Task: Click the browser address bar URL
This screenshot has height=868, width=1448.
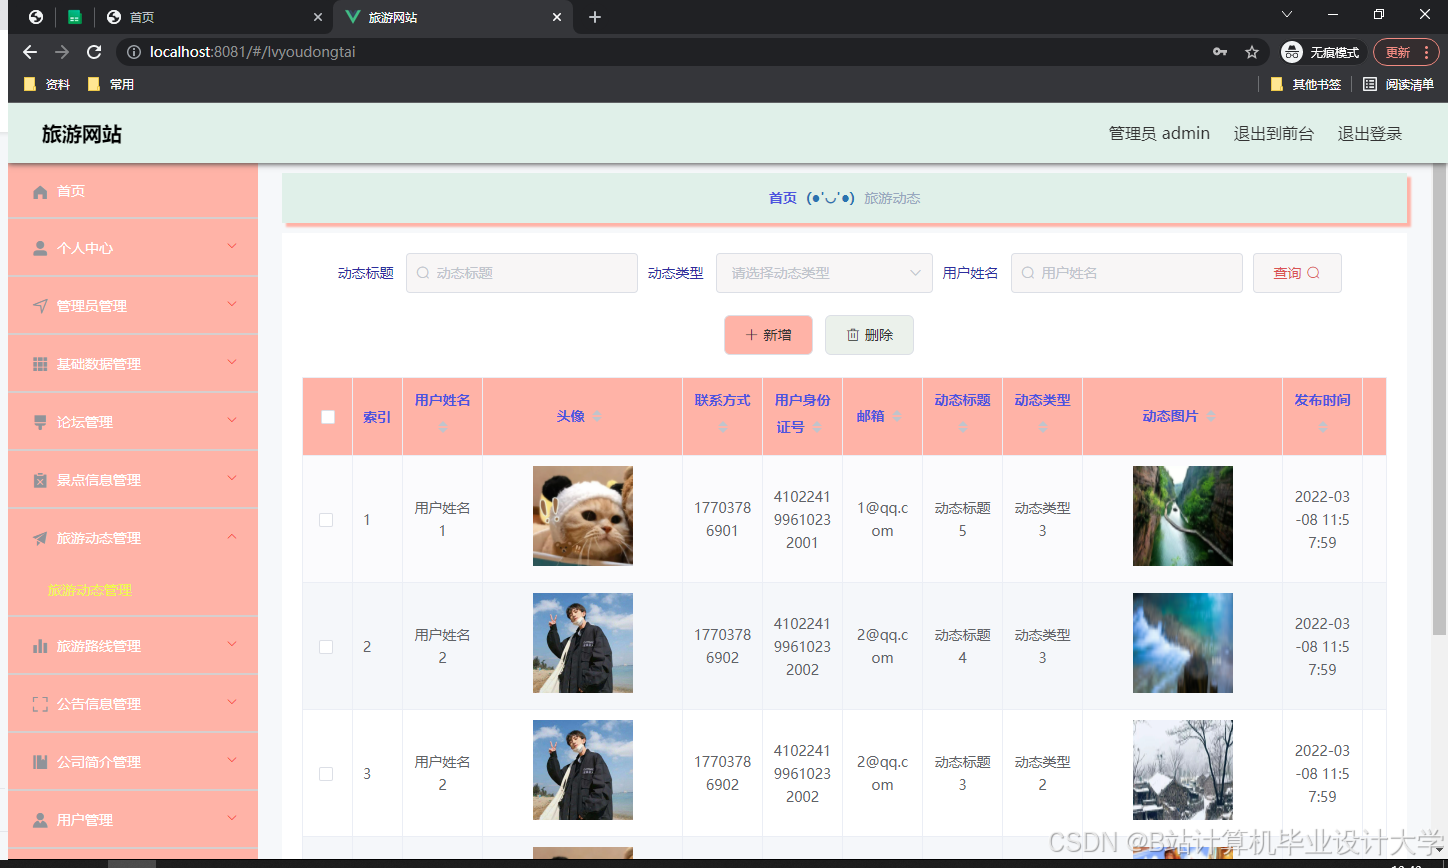Action: coord(252,52)
